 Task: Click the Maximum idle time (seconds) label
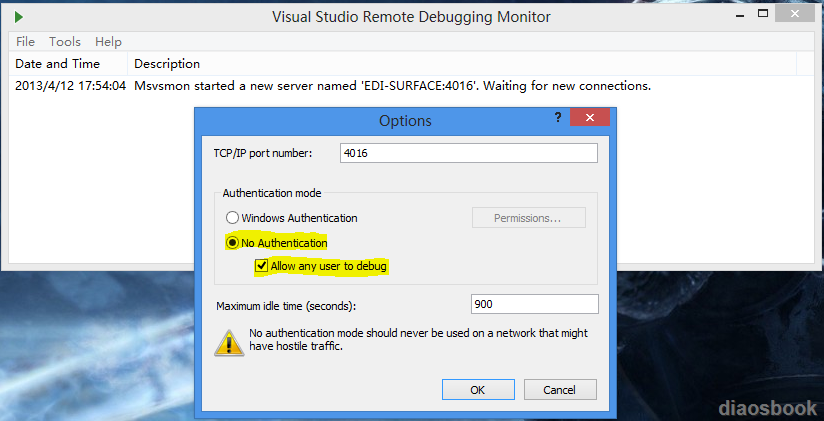pyautogui.click(x=286, y=305)
